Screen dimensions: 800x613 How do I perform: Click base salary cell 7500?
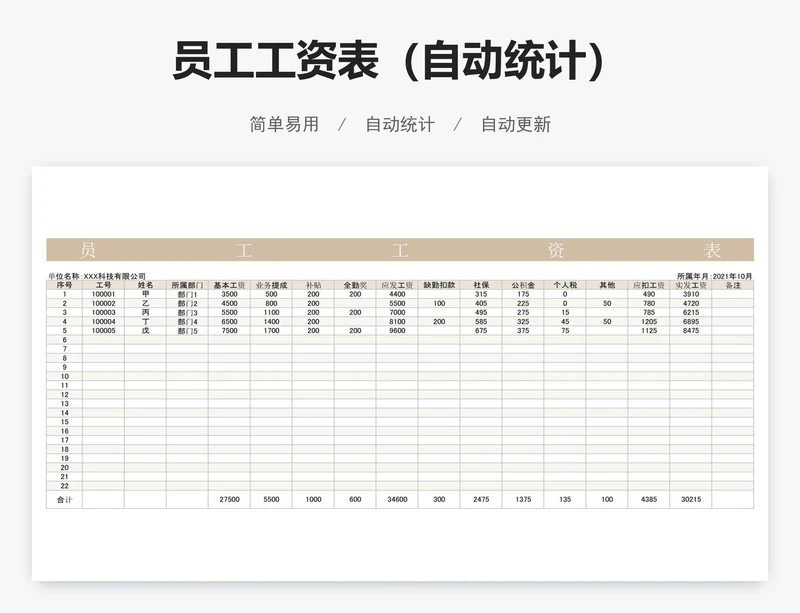point(229,331)
